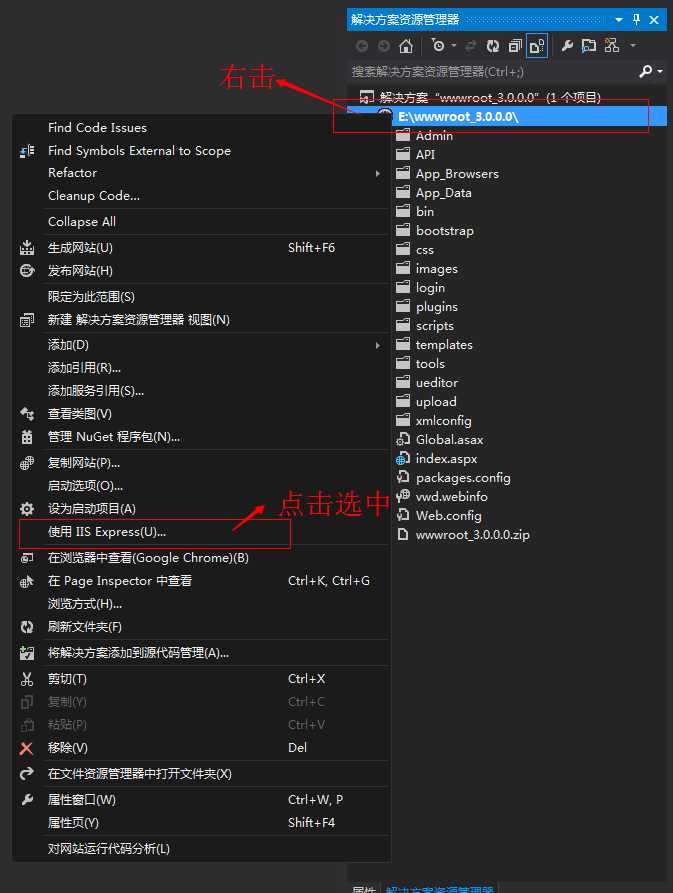Viewport: 673px width, 893px height.
Task: Open dropdown arrow next to pending changes filter
Action: click(454, 46)
